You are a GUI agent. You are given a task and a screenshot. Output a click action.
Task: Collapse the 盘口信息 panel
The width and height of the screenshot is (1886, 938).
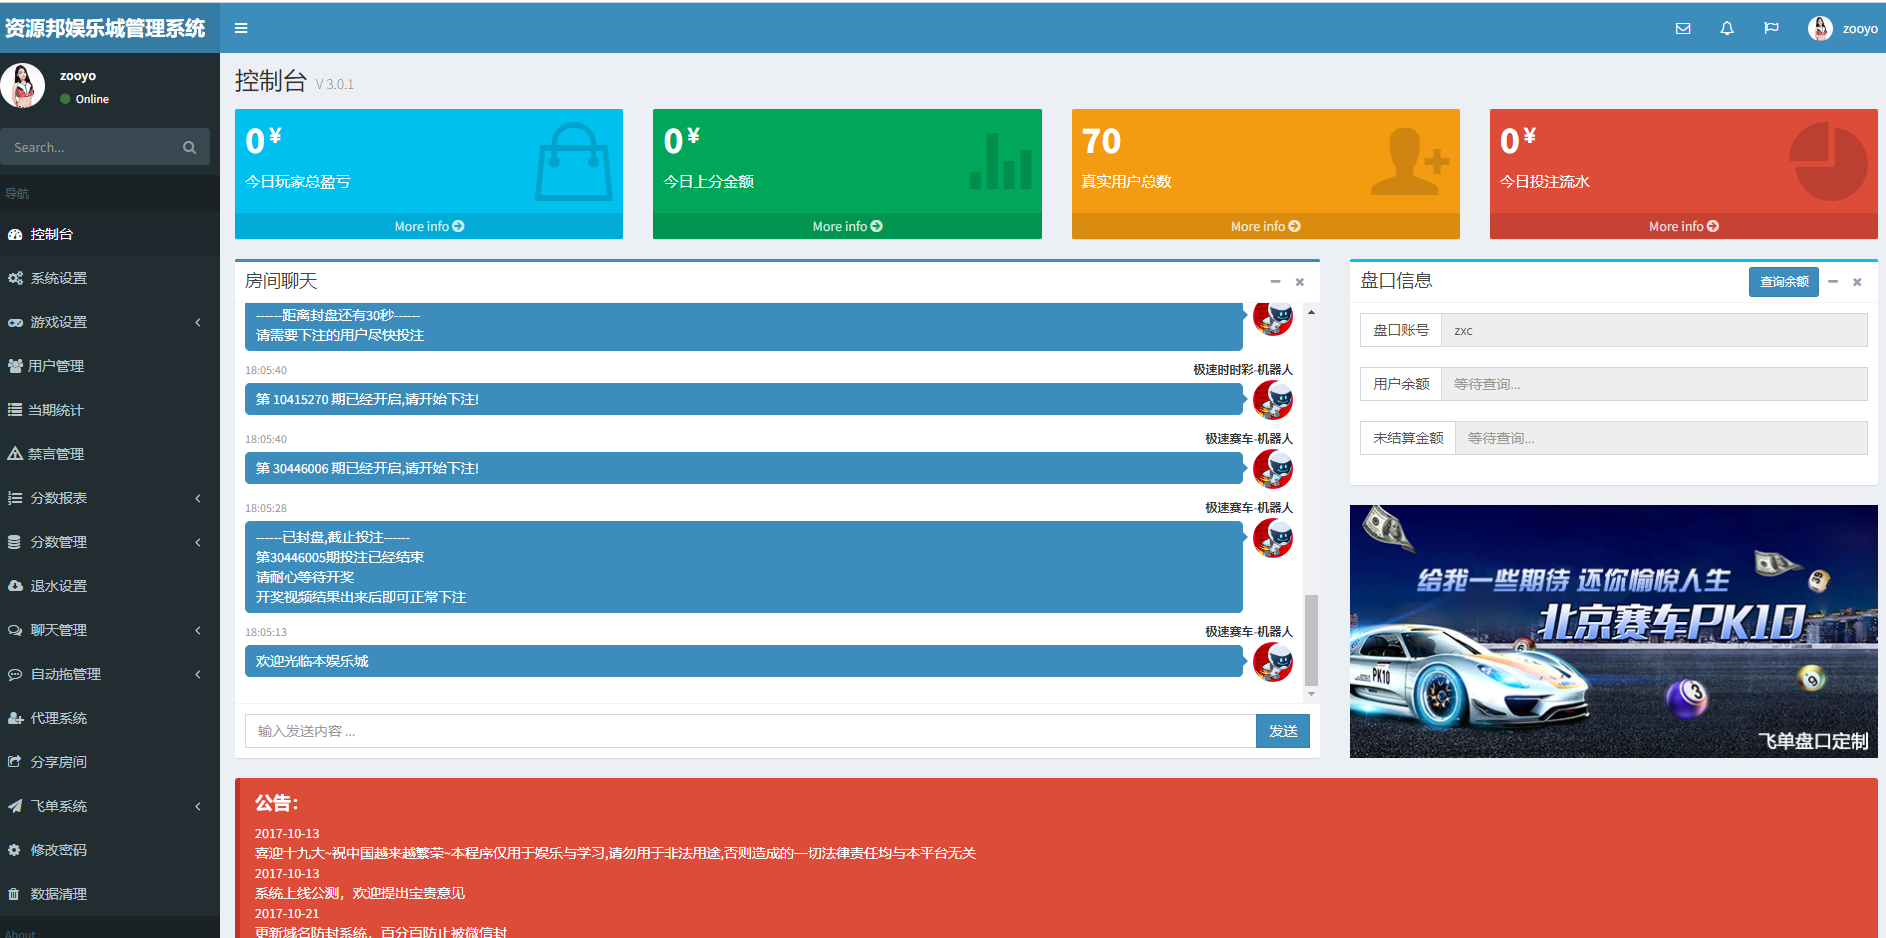click(x=1833, y=282)
